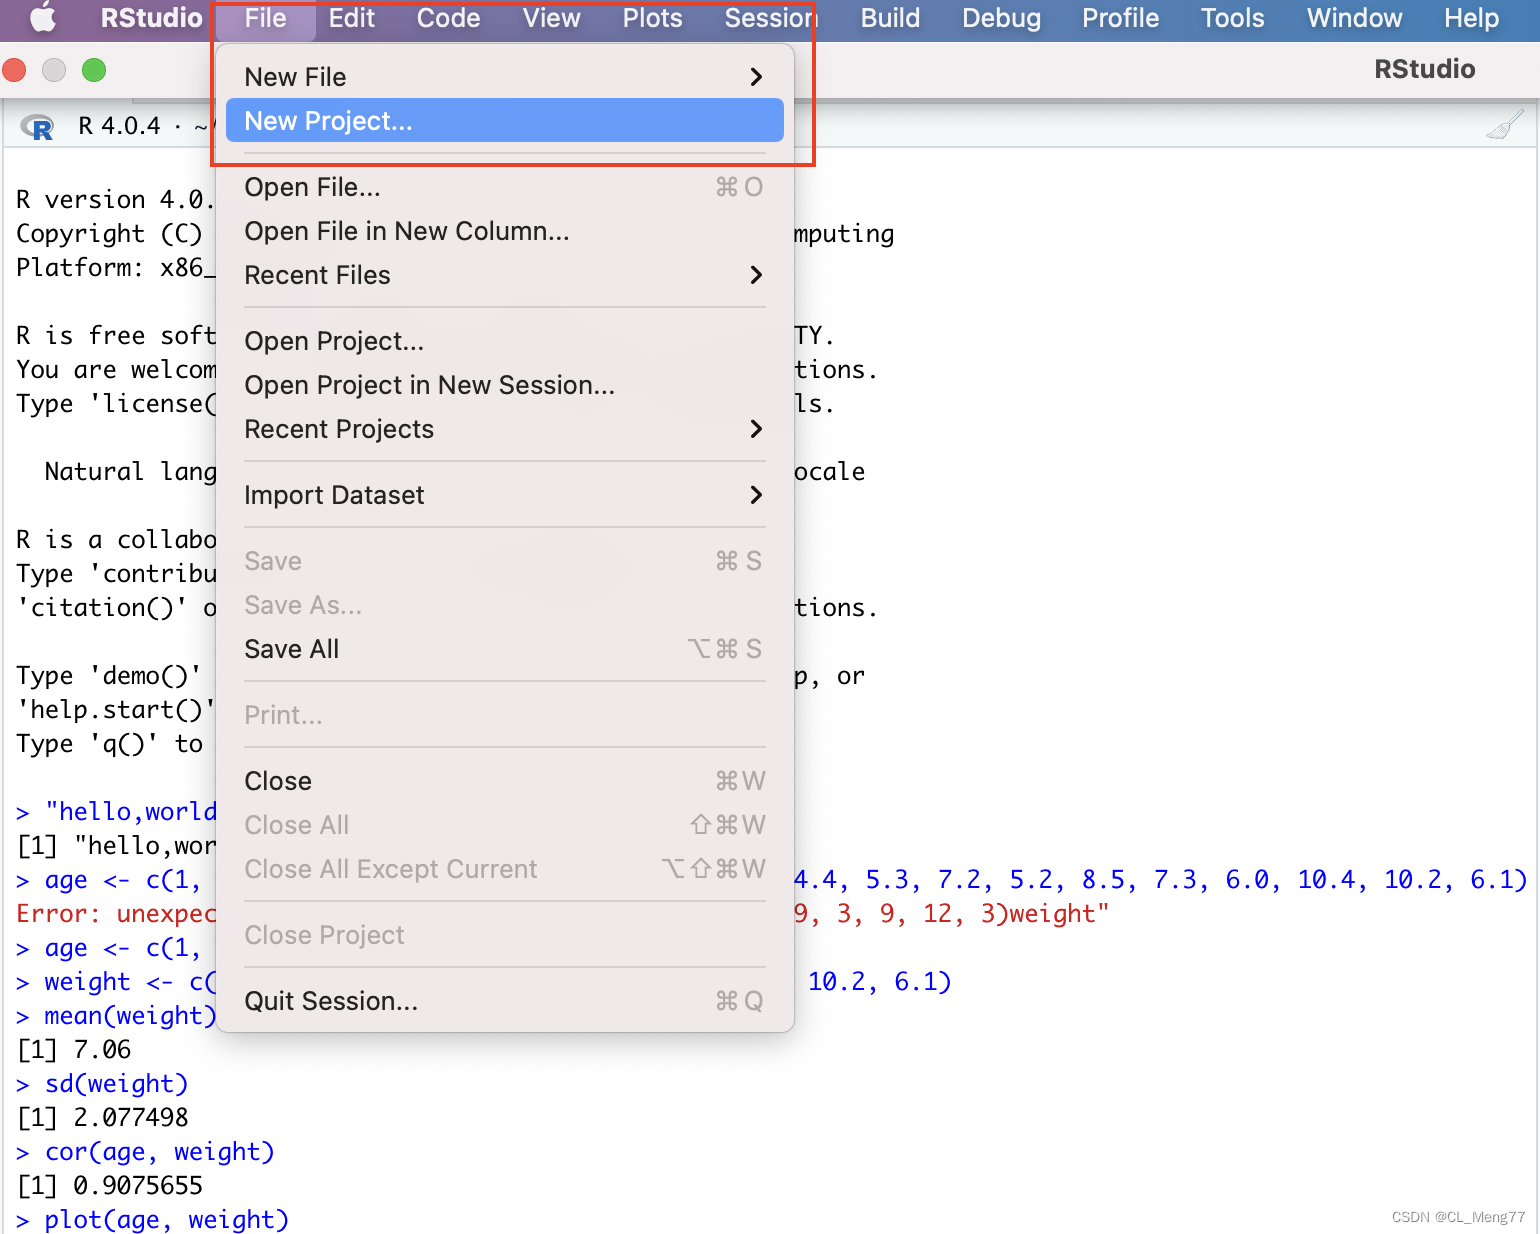Click the Print... menu item
Screen dimensions: 1540x1234
click(505, 715)
